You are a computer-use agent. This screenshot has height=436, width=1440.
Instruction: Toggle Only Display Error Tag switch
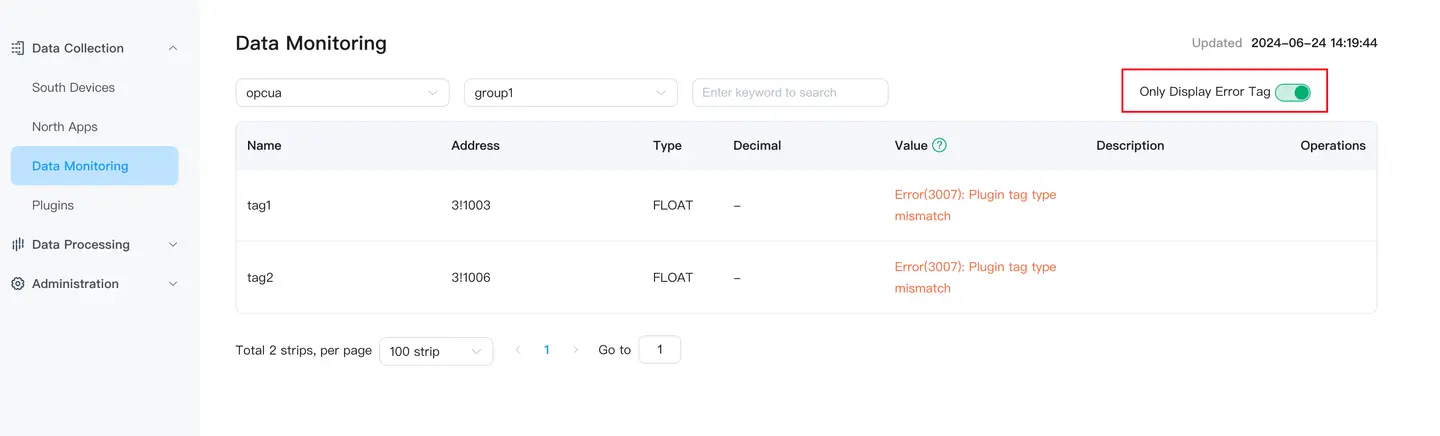[x=1292, y=92]
